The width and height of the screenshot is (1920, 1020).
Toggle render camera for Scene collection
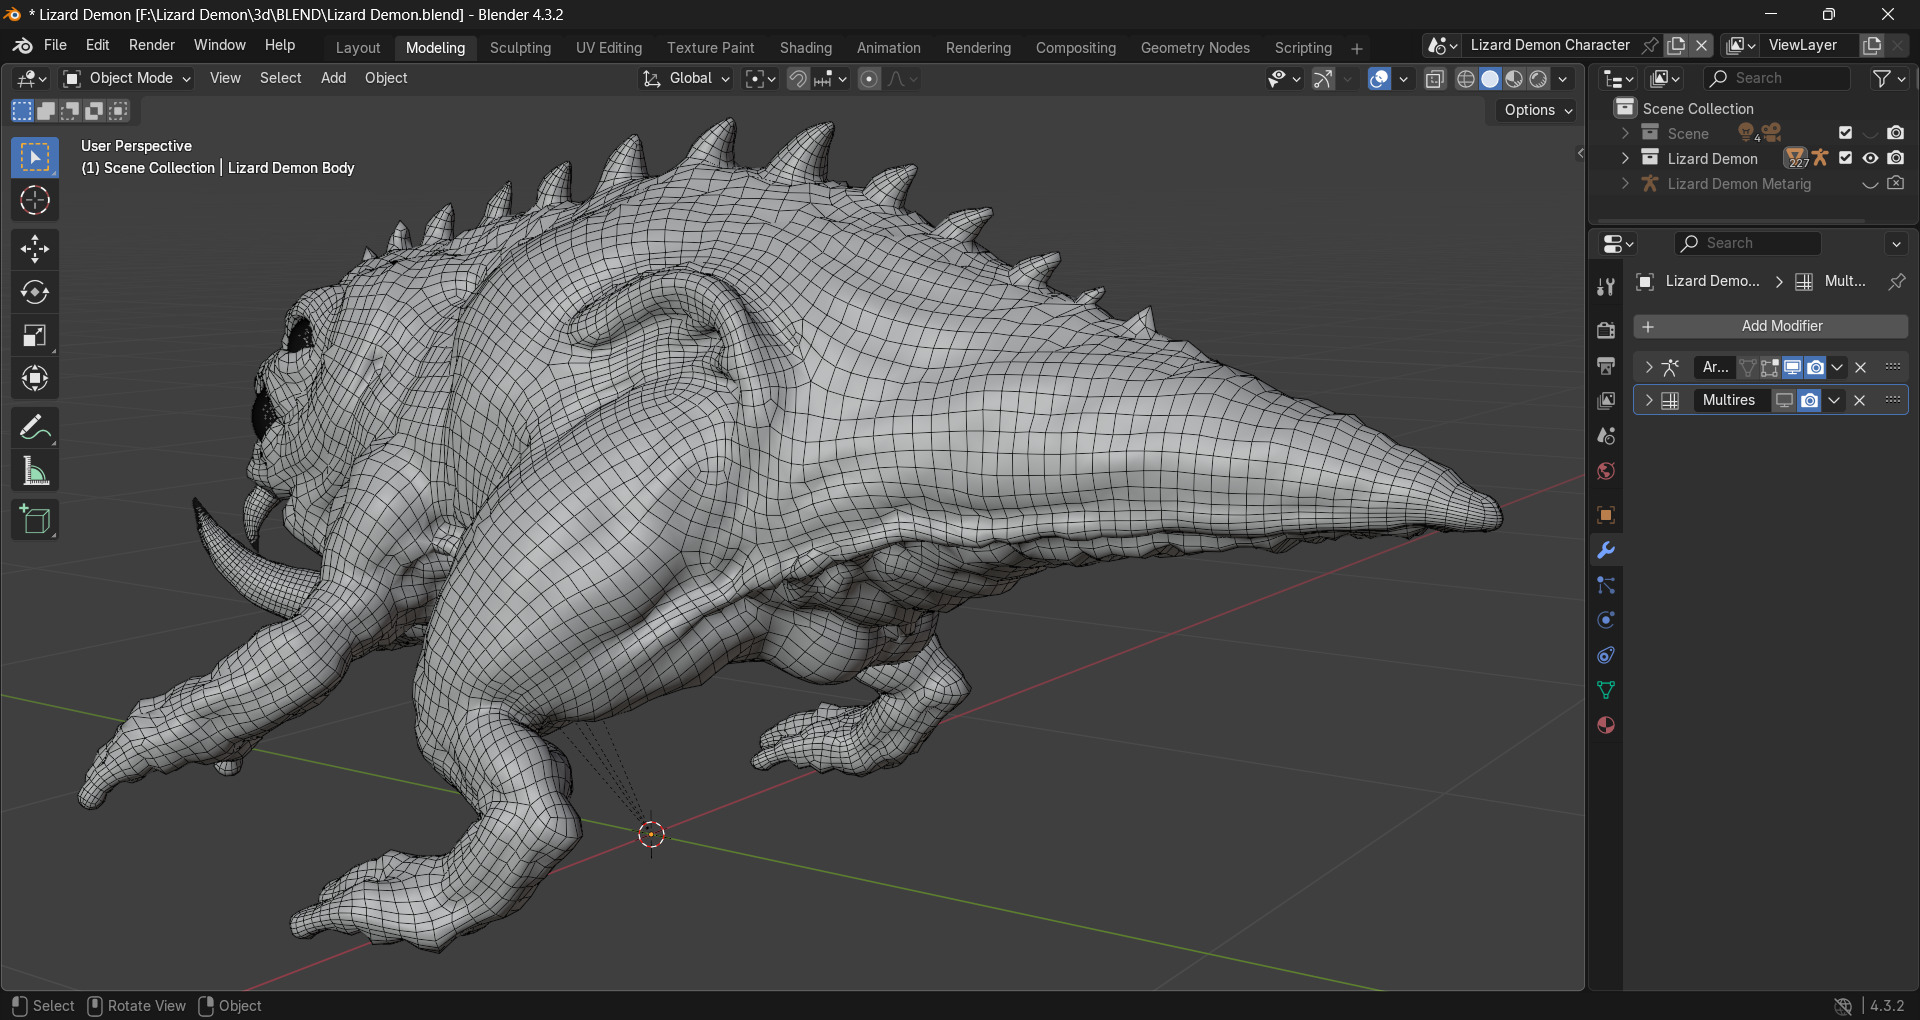(x=1895, y=133)
